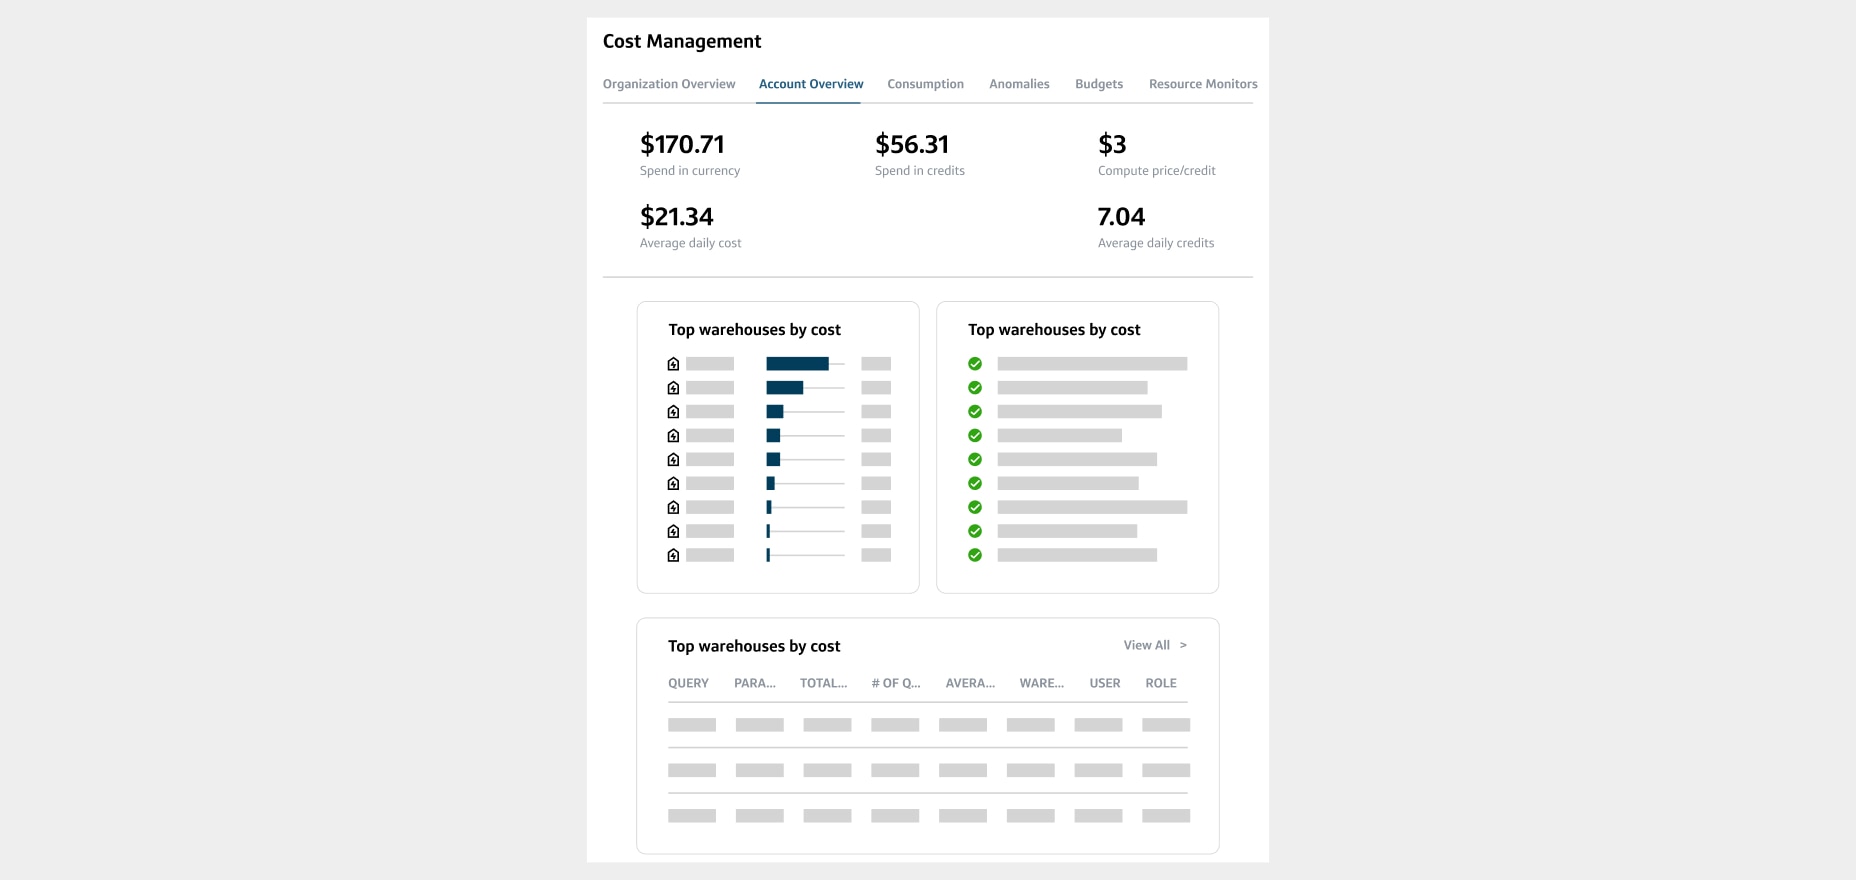Select the Resource Monitors tab
The image size is (1856, 880).
click(x=1203, y=84)
